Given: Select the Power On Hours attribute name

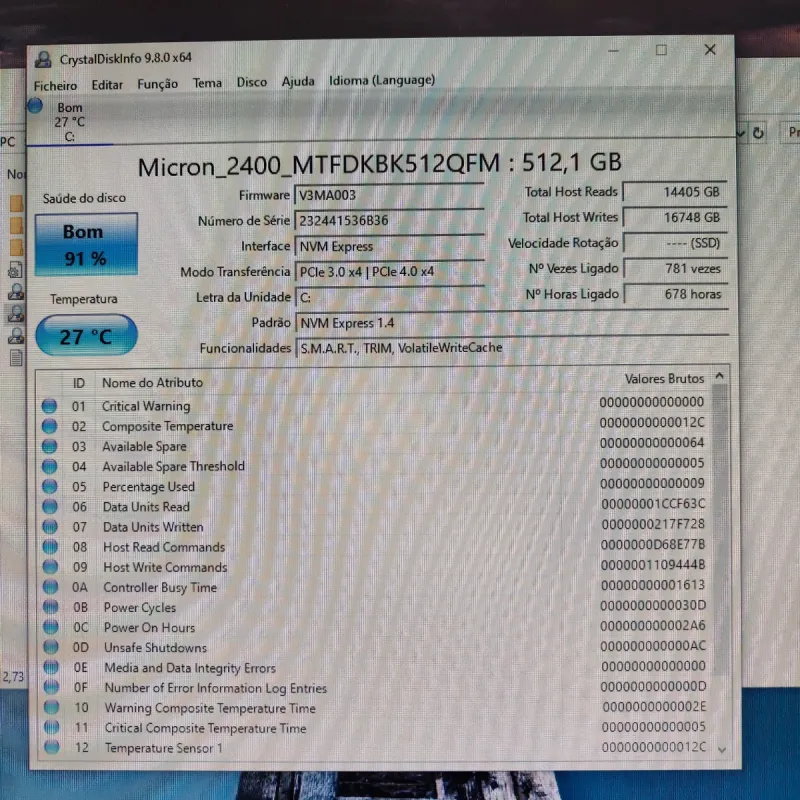Looking at the screenshot, I should (x=149, y=628).
